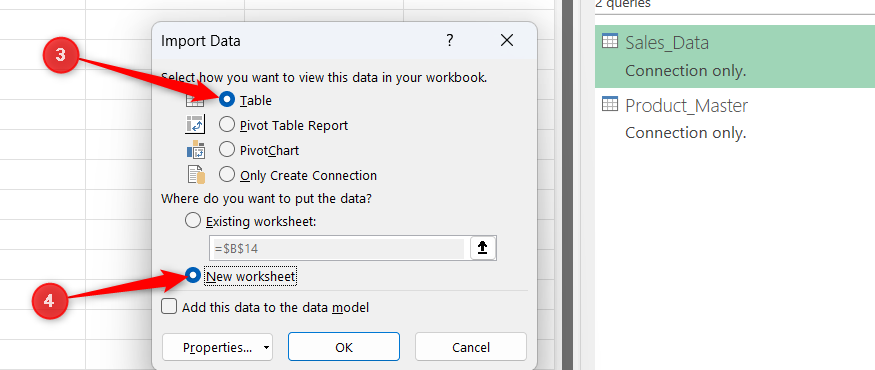Click the Sales_Data query table icon
The width and height of the screenshot is (875, 370).
coord(610,42)
